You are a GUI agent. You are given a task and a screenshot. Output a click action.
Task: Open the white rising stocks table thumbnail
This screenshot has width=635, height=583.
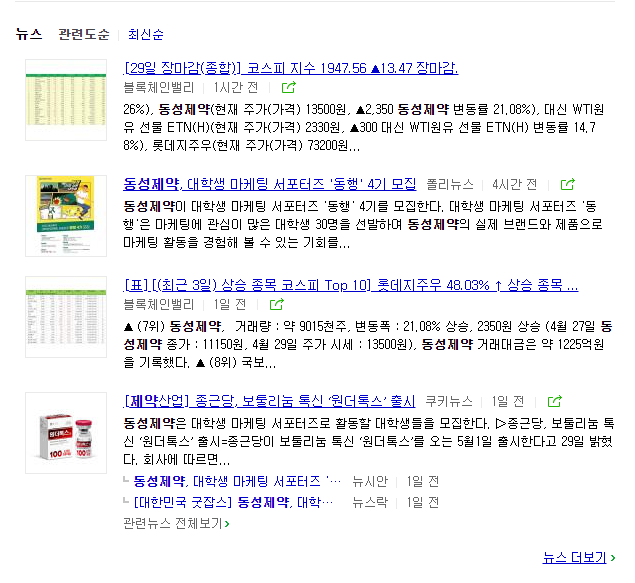66,317
